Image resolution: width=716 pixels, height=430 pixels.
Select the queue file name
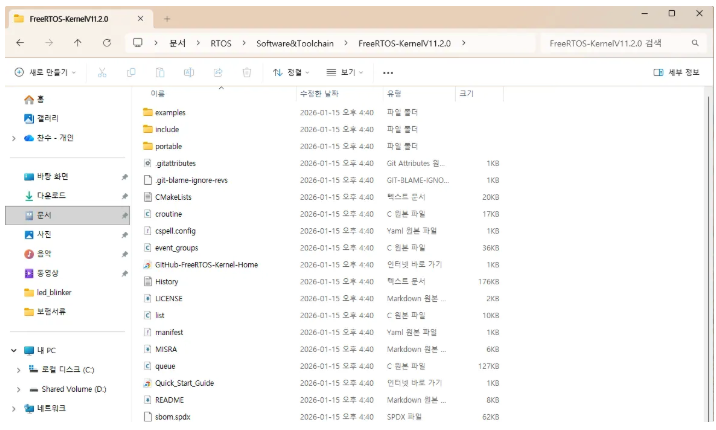[165, 366]
